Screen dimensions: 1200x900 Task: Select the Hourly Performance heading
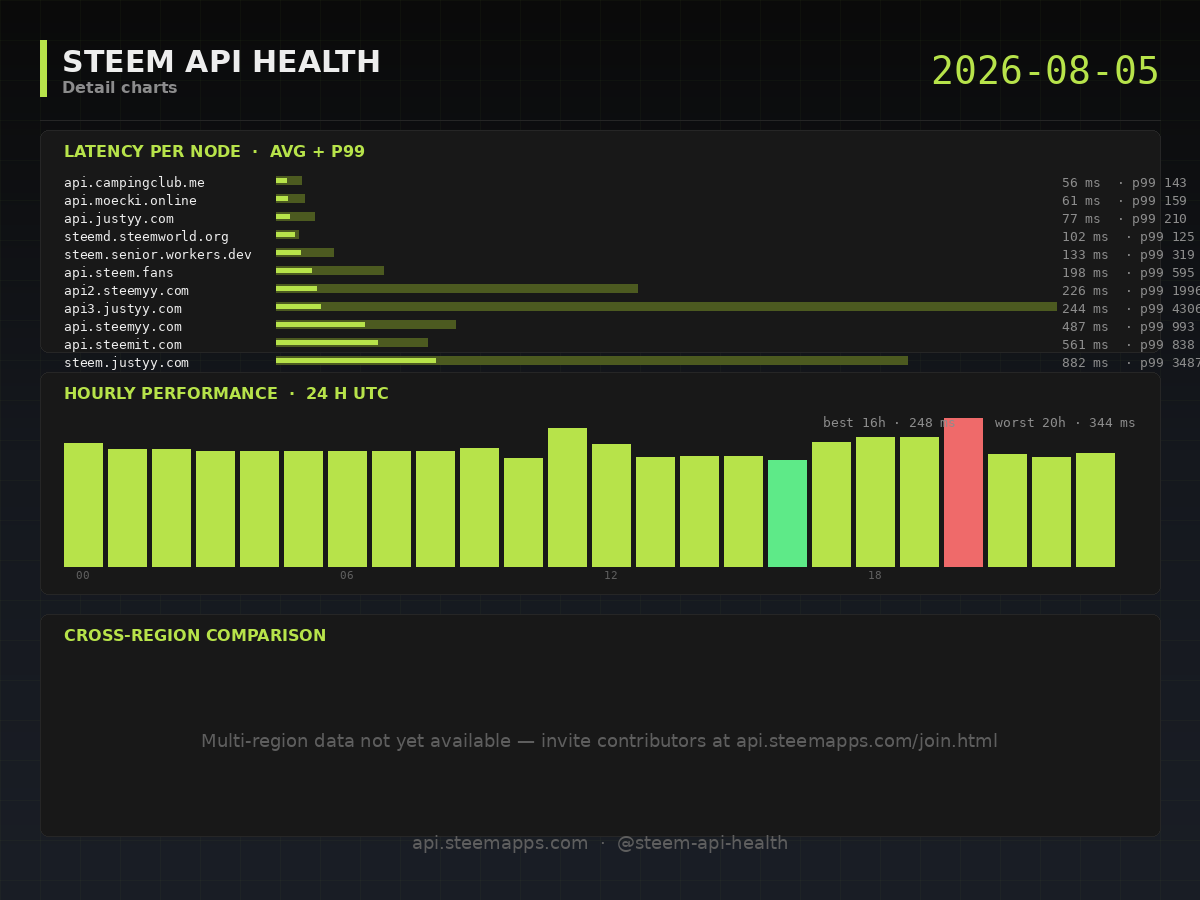[226, 394]
